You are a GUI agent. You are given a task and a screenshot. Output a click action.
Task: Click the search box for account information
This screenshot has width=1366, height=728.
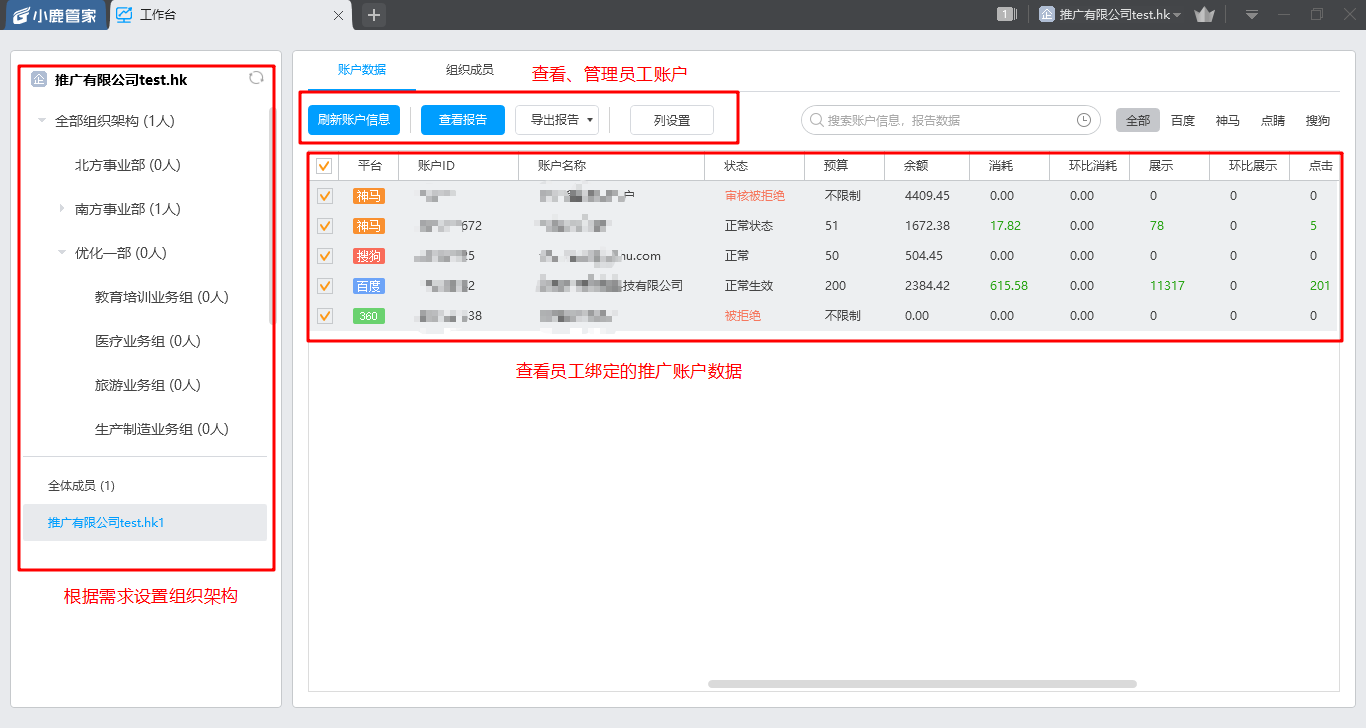pos(950,120)
